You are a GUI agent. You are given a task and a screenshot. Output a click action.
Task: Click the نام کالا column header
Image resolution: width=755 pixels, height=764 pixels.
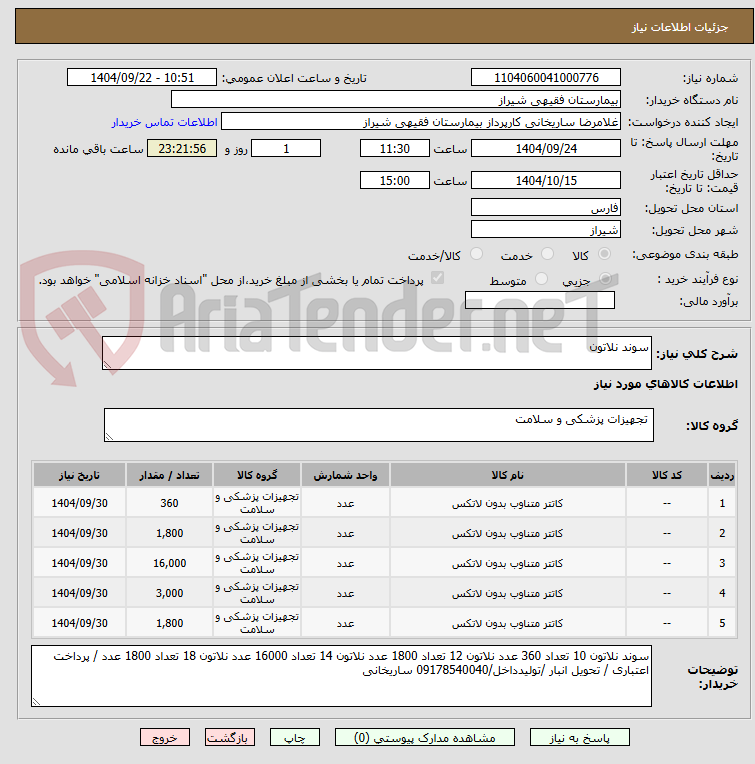[x=507, y=475]
